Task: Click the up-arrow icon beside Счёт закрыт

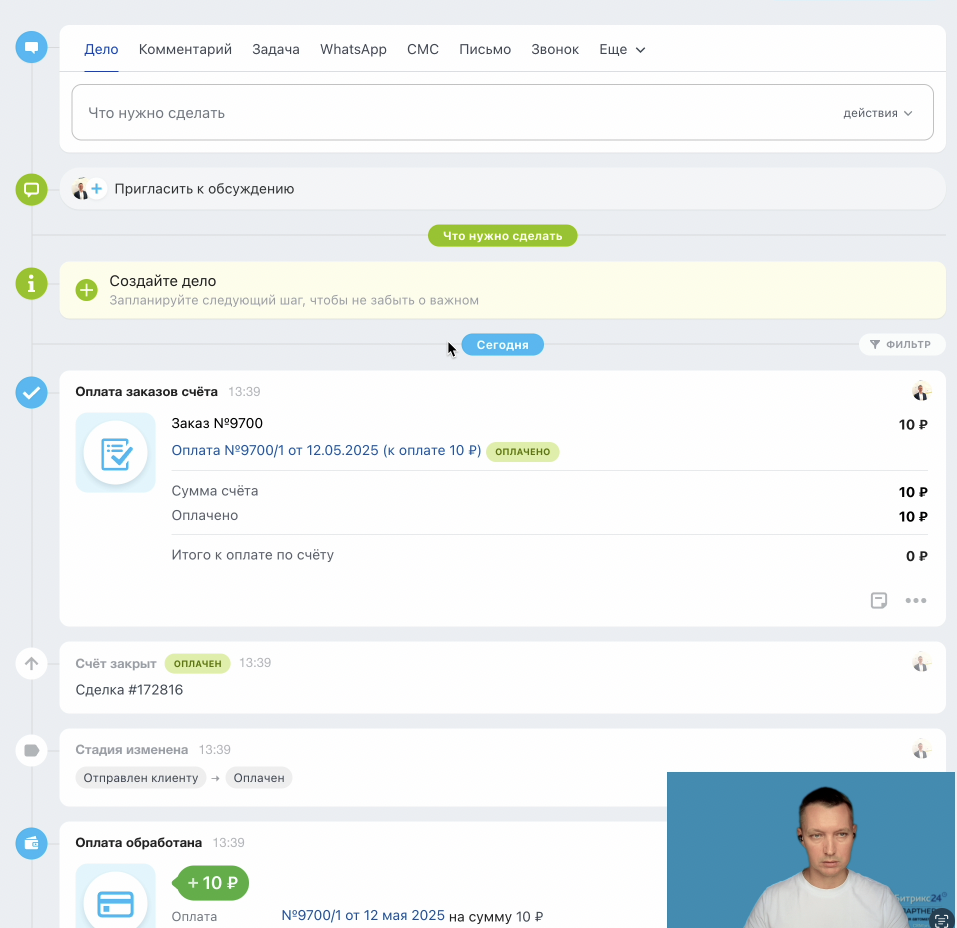Action: [31, 664]
